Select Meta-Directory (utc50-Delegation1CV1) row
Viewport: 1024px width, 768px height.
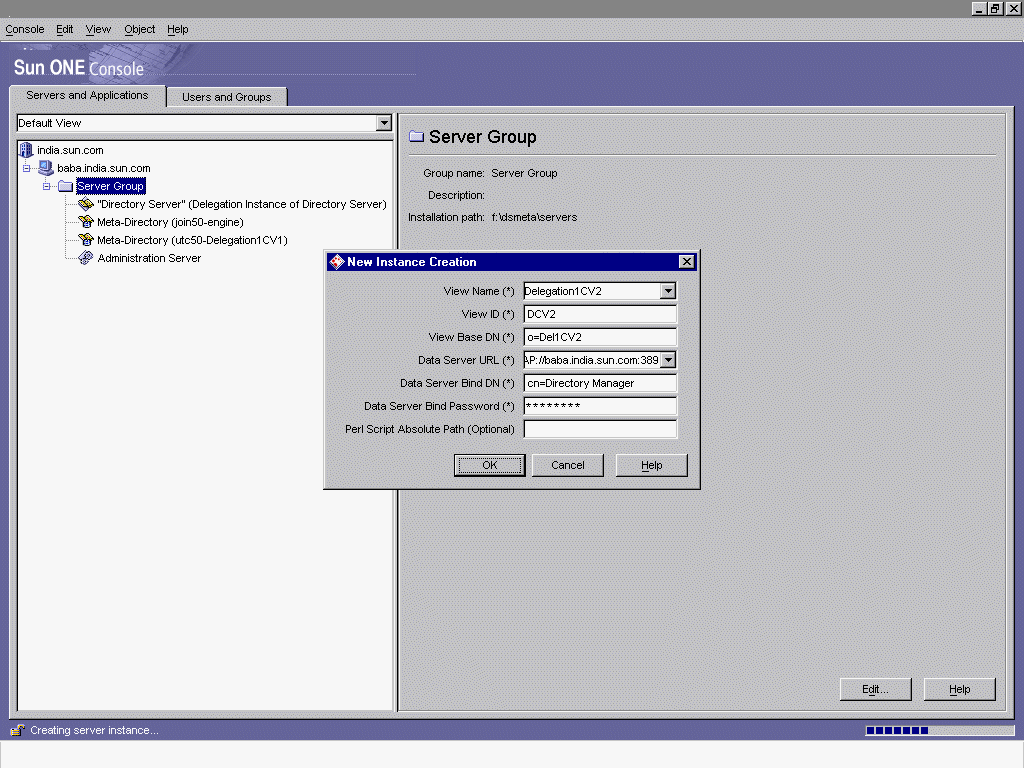click(x=192, y=240)
